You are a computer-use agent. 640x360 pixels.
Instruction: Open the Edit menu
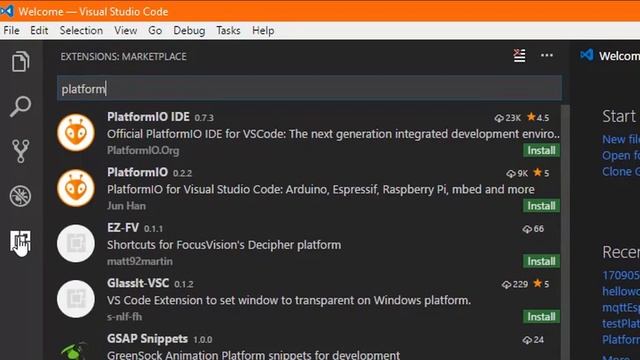click(x=39, y=31)
